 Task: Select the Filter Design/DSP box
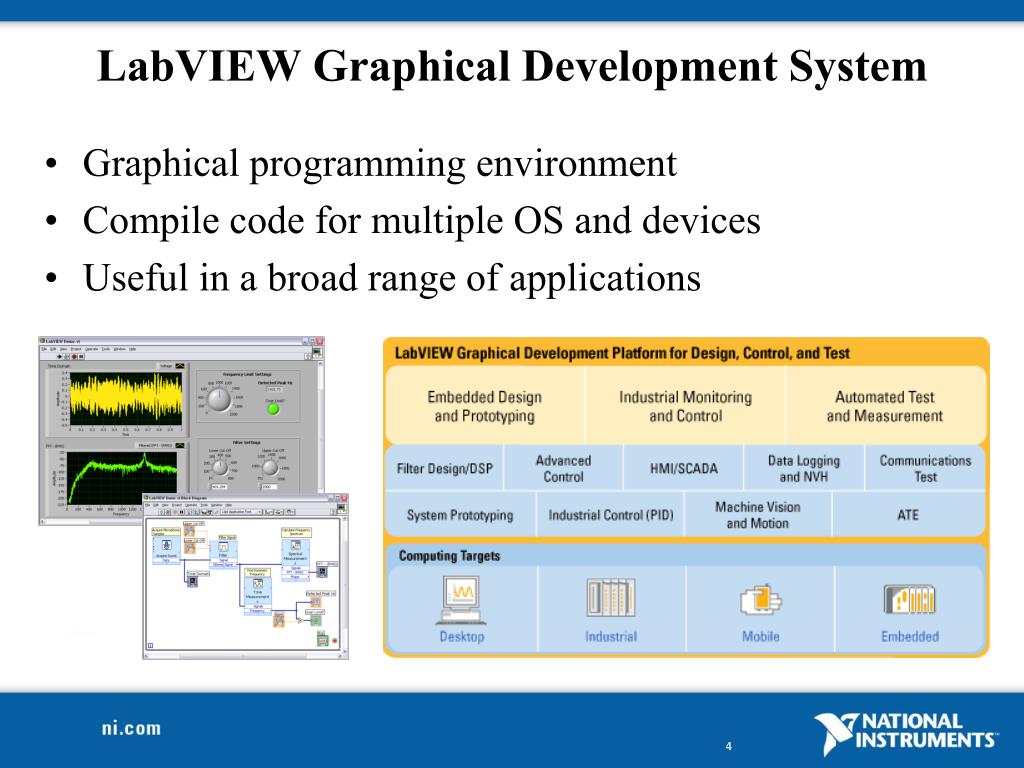coord(445,468)
